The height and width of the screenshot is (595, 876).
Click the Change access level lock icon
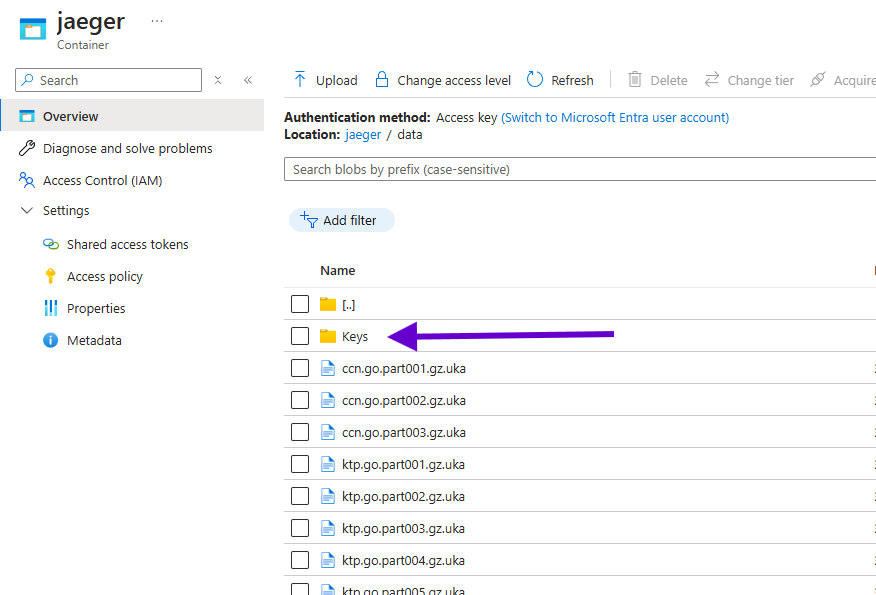click(382, 80)
